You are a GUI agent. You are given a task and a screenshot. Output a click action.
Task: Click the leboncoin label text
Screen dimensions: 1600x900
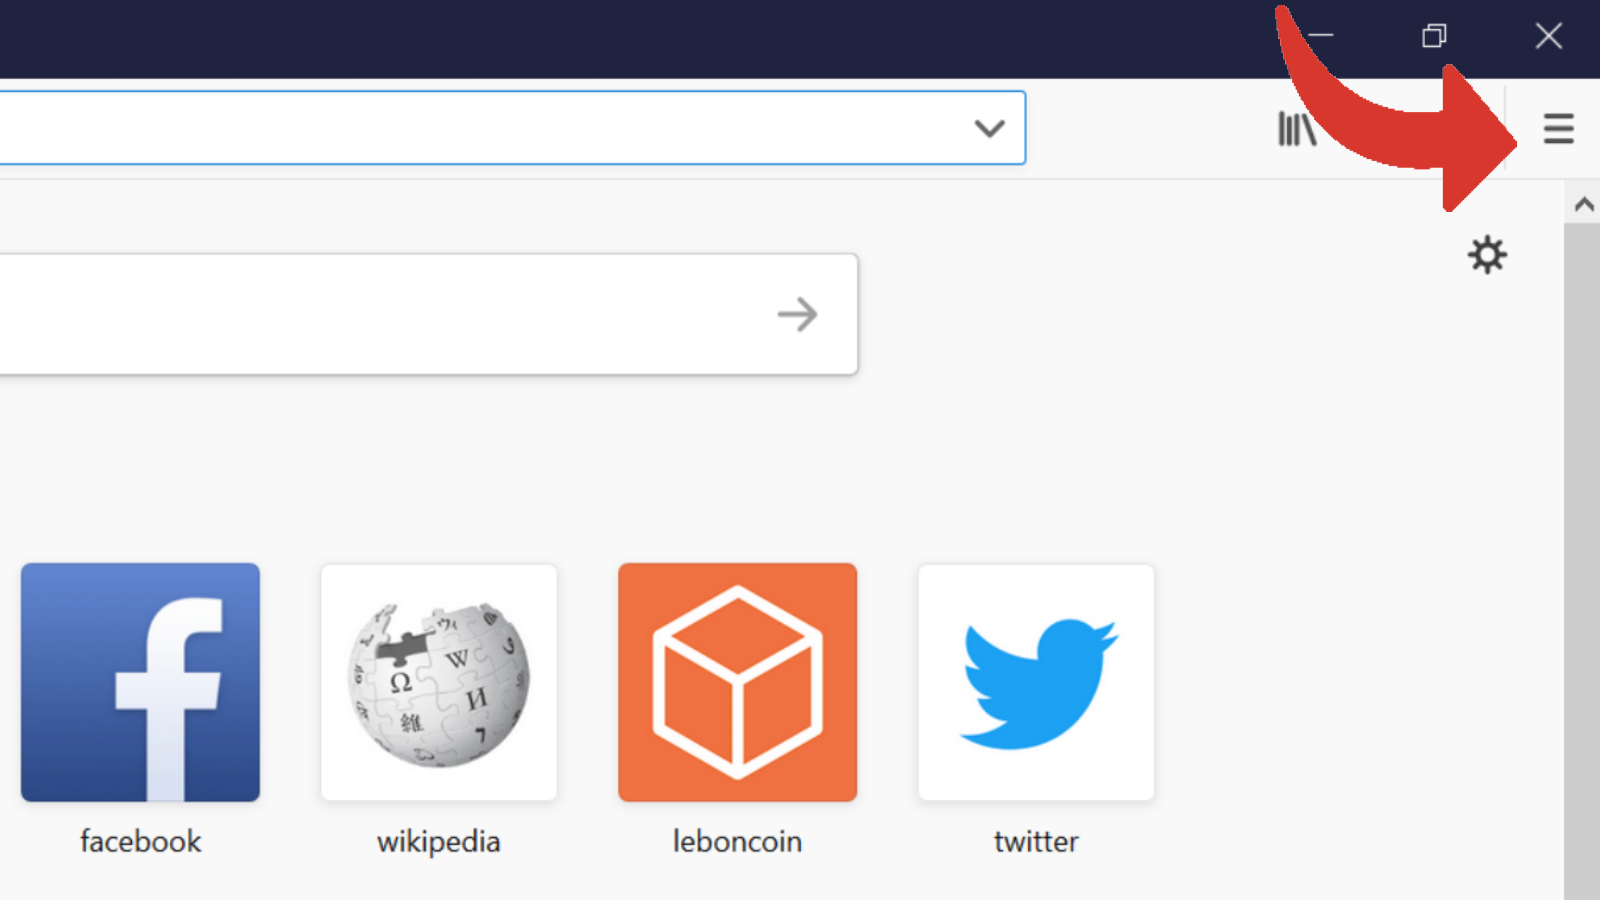737,841
